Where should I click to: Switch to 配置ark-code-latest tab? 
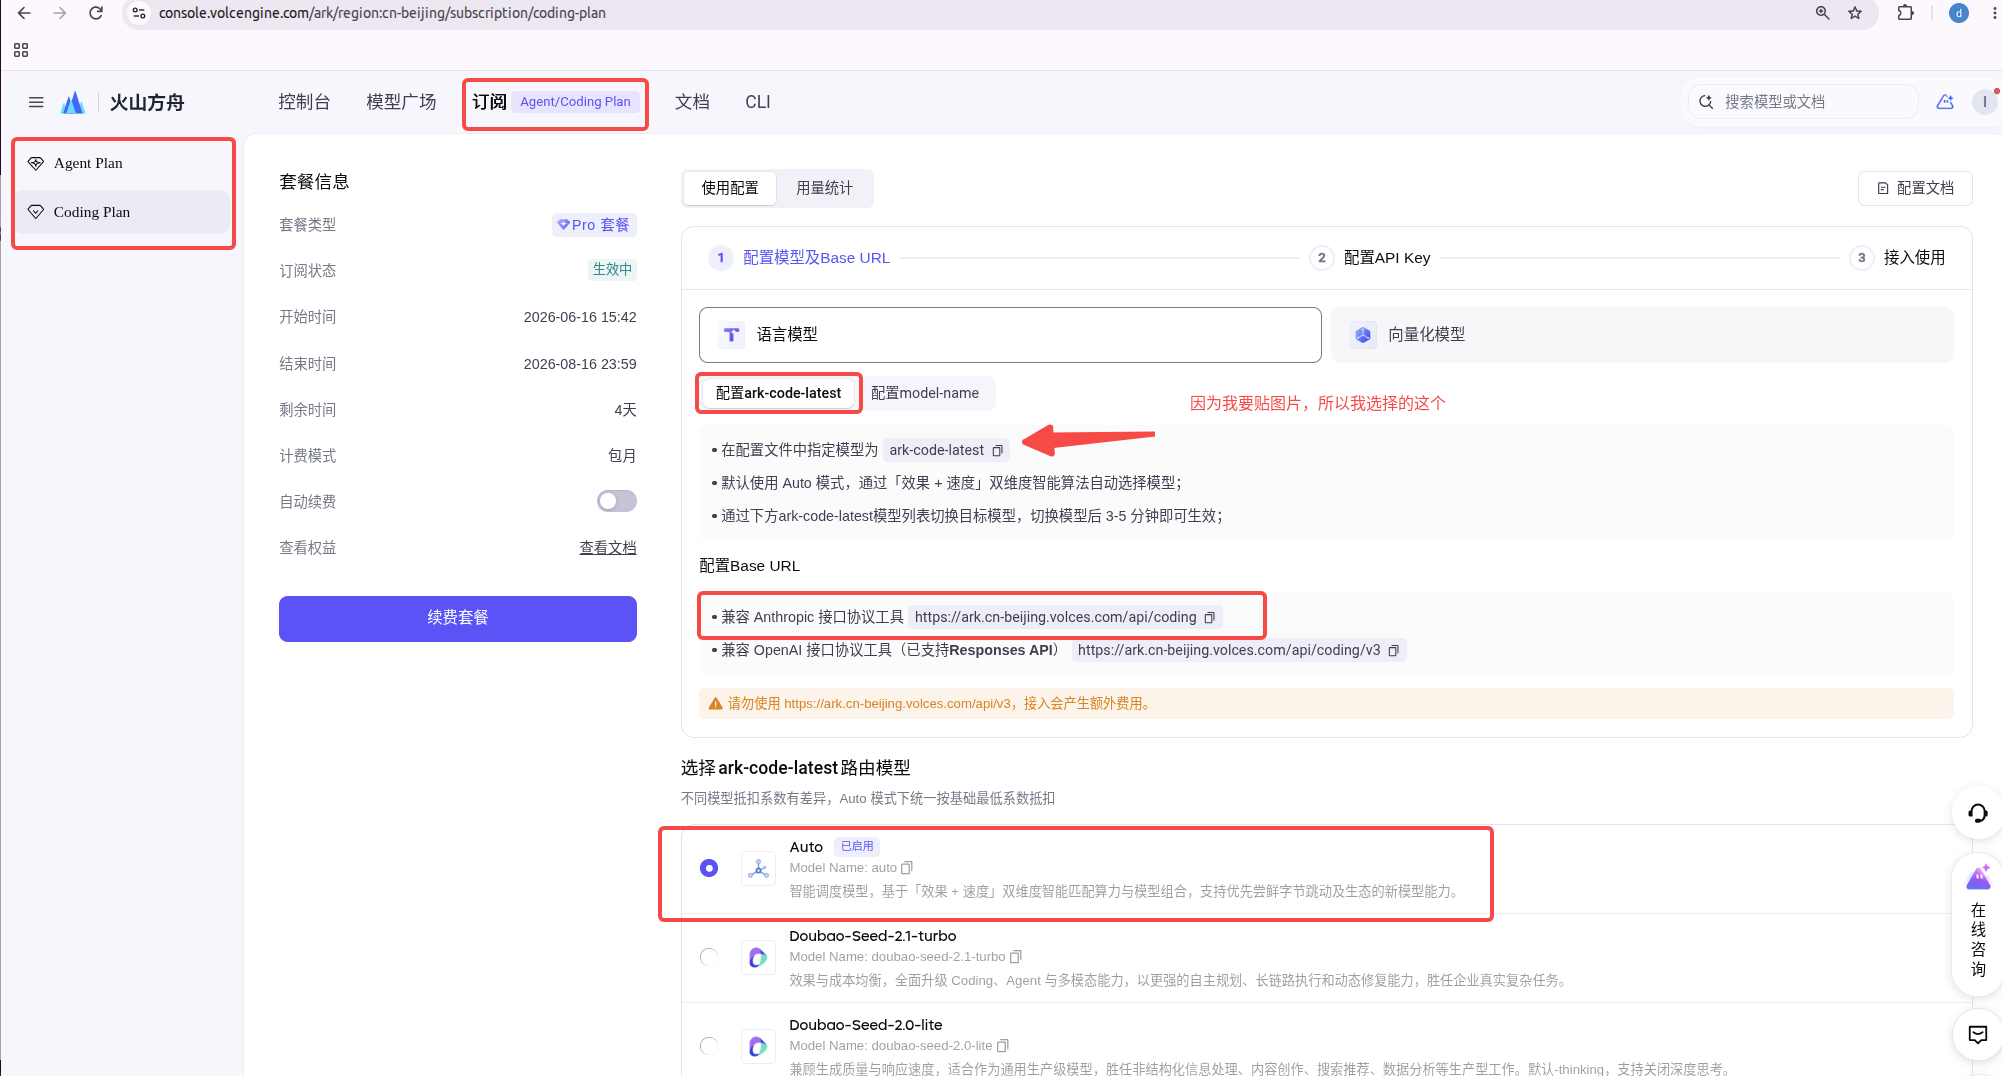(778, 393)
